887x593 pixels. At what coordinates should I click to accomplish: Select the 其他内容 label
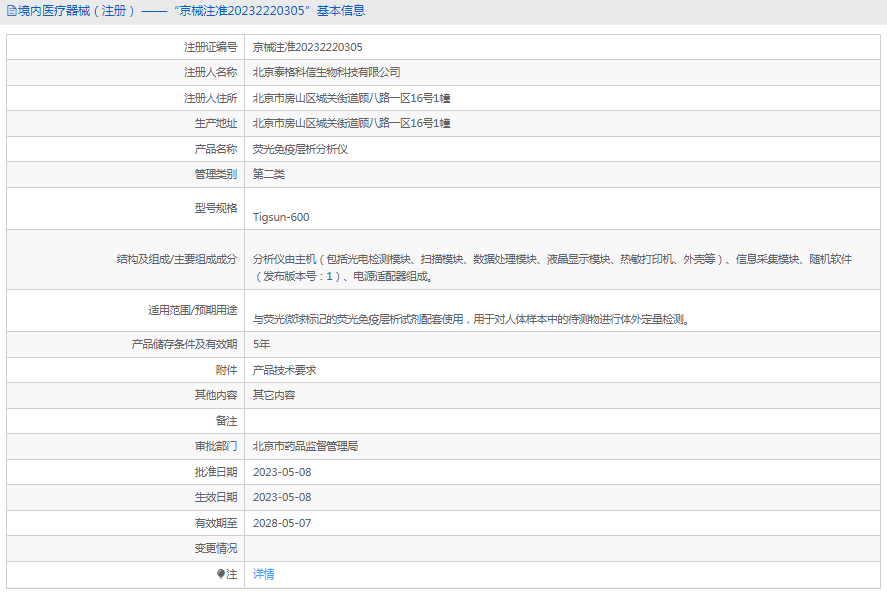[x=216, y=395]
